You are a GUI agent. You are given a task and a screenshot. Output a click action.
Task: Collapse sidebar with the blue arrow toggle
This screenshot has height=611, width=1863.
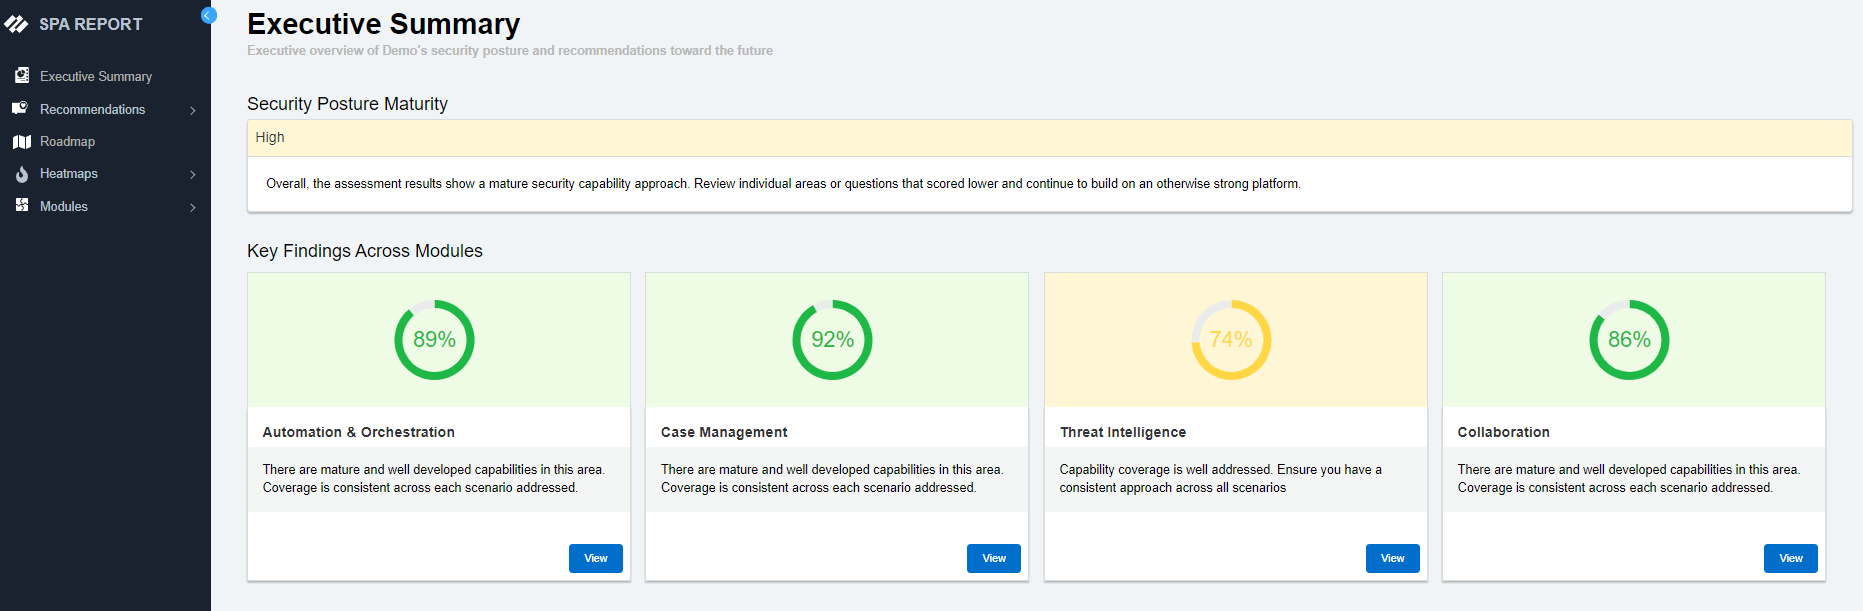click(x=208, y=15)
